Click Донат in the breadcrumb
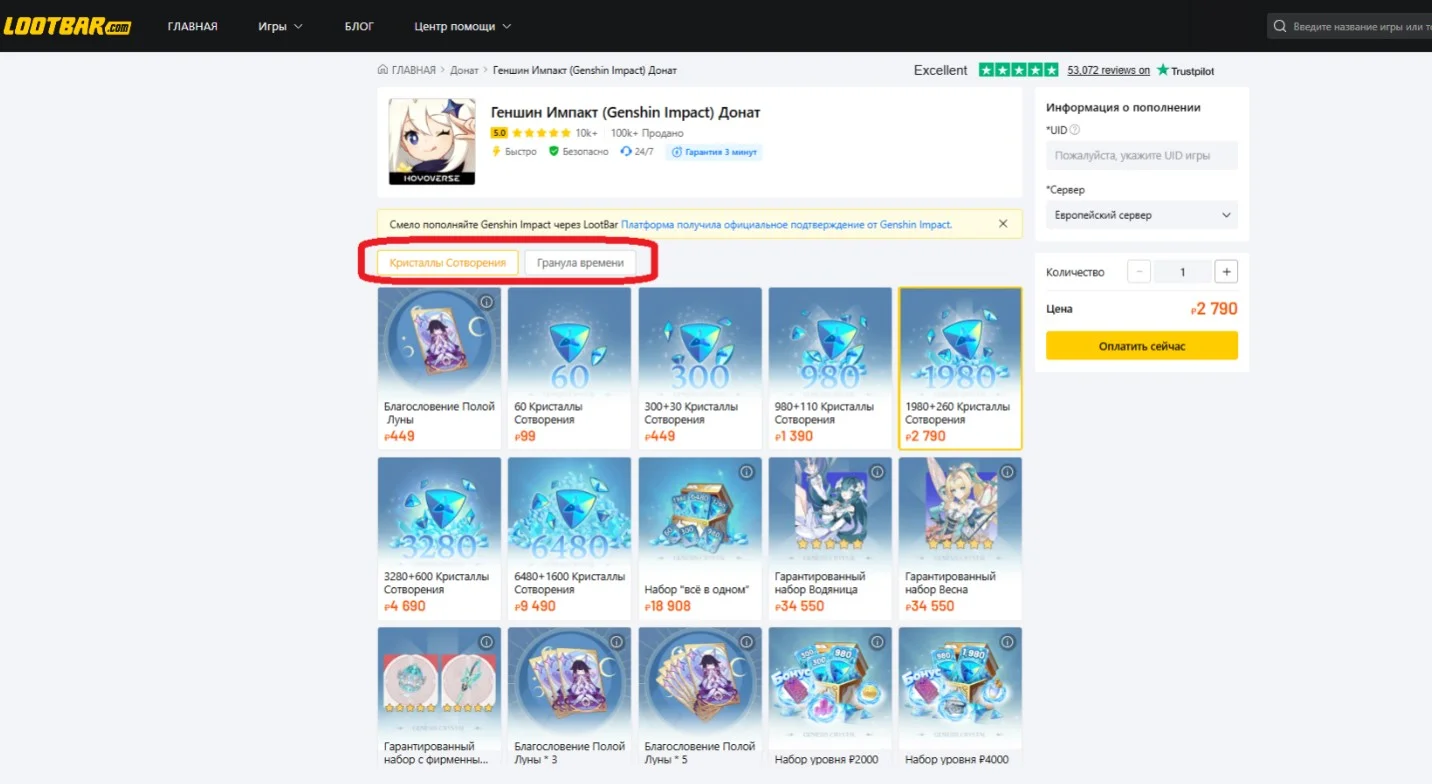 click(x=464, y=70)
